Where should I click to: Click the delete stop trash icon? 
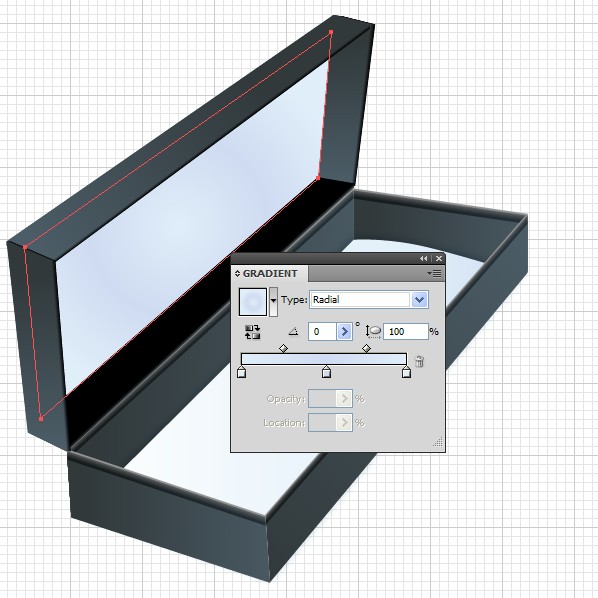pos(419,361)
